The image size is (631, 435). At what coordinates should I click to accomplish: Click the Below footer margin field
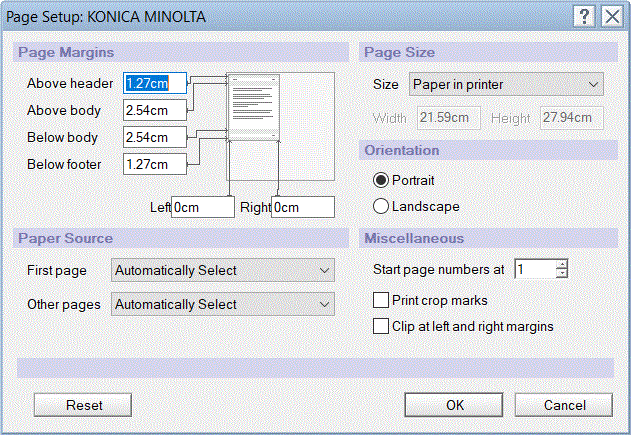(155, 164)
